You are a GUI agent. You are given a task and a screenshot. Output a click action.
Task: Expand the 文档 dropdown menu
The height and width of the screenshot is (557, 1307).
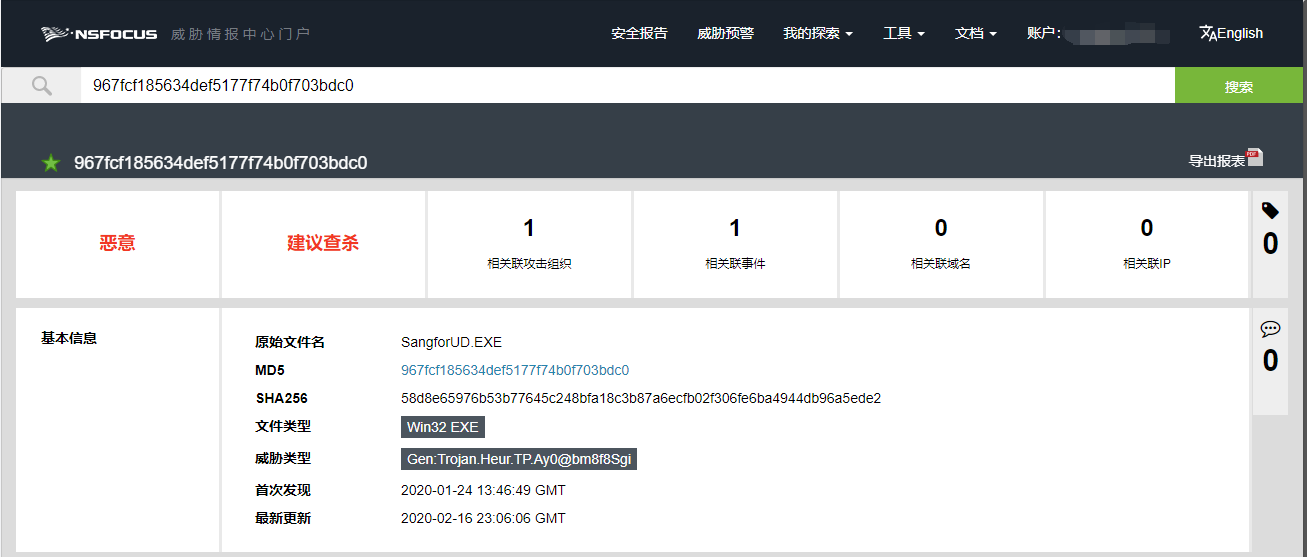[x=975, y=33]
